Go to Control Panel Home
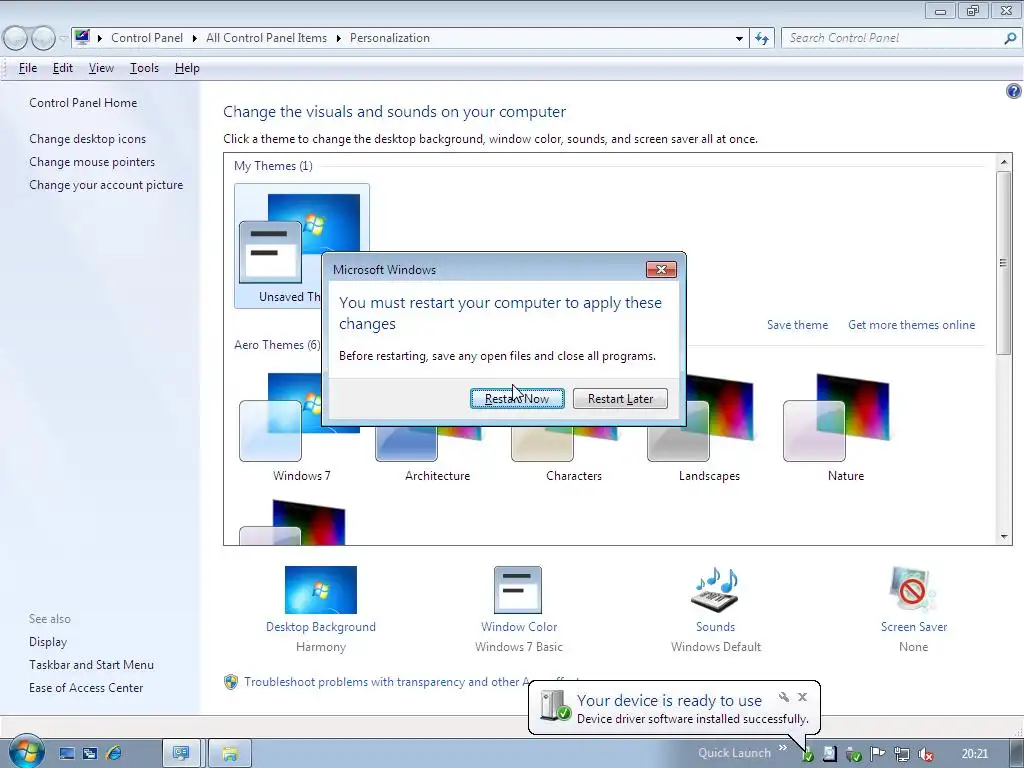The width and height of the screenshot is (1024, 768). pyautogui.click(x=83, y=103)
